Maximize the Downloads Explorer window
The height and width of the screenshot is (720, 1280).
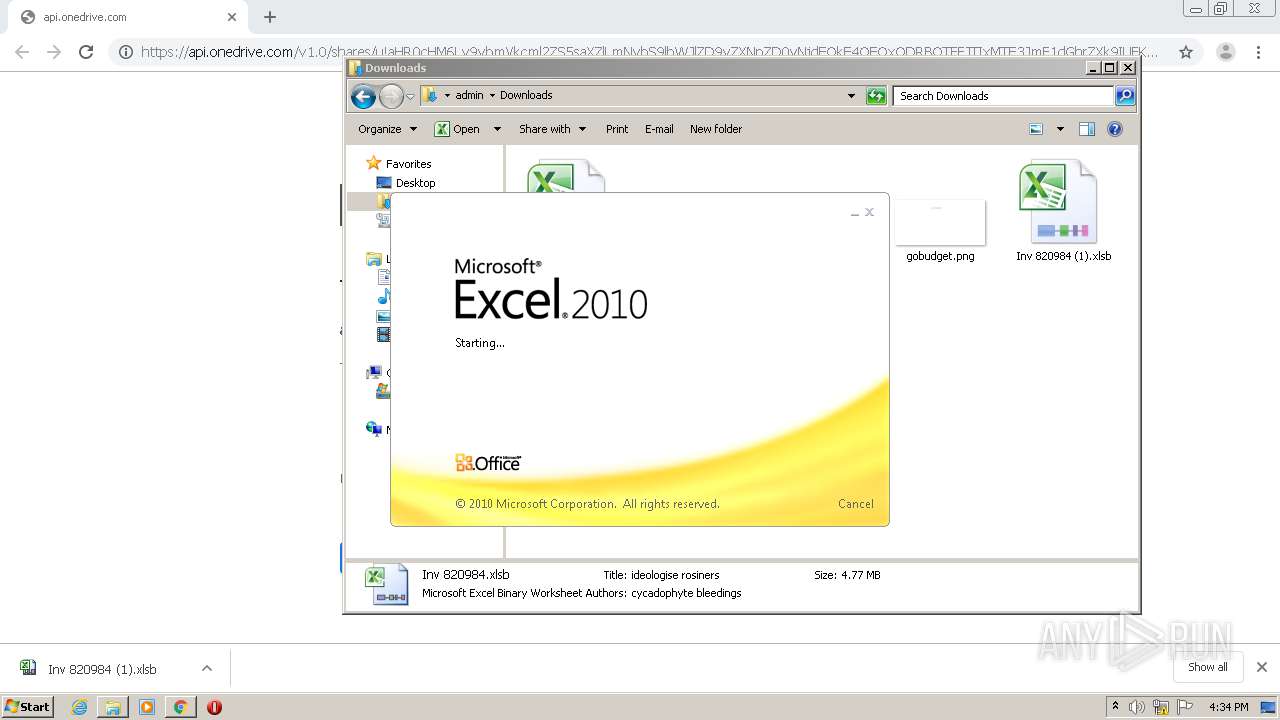click(x=1109, y=68)
